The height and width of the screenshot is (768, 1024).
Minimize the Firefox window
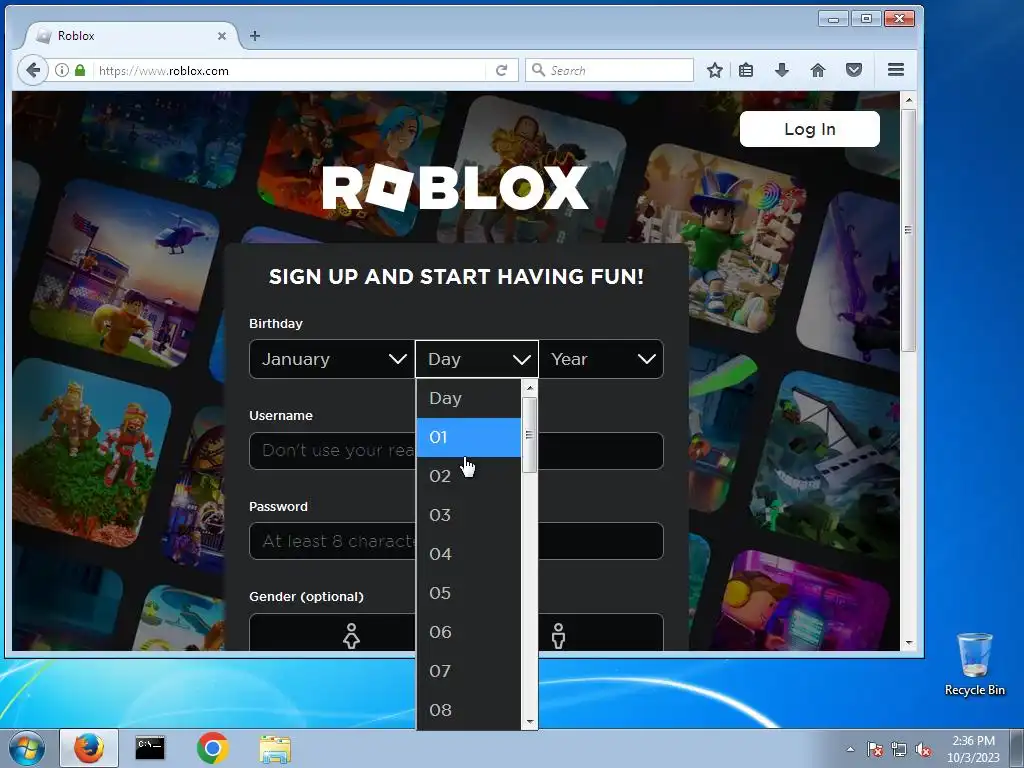(x=833, y=19)
